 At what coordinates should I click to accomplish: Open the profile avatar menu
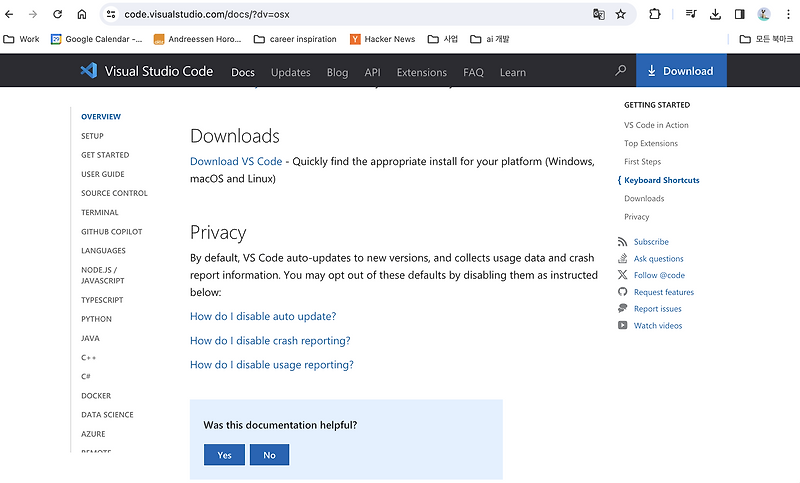point(764,14)
